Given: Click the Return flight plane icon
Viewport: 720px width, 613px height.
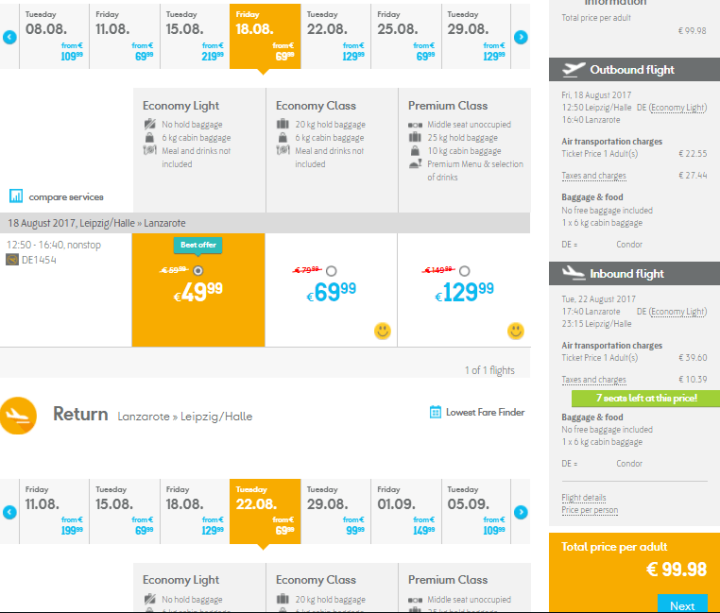Looking at the screenshot, I should click(18, 415).
